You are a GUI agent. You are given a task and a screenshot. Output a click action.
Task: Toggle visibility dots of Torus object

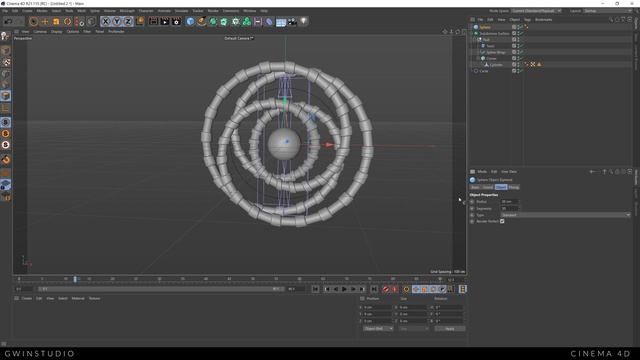point(518,46)
